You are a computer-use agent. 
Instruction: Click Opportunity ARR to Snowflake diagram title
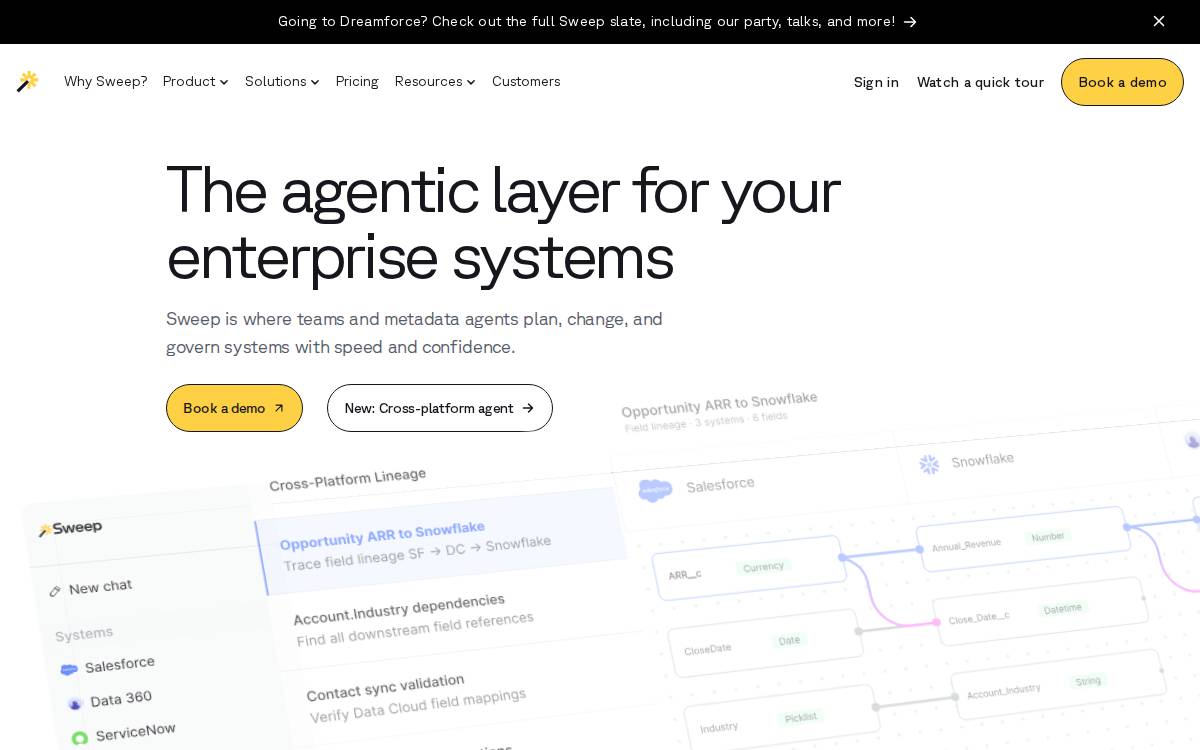pos(719,404)
